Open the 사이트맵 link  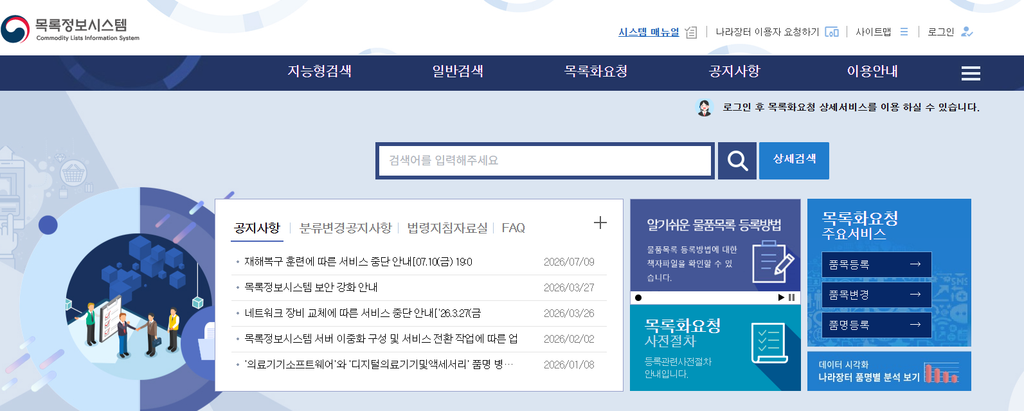tap(873, 31)
